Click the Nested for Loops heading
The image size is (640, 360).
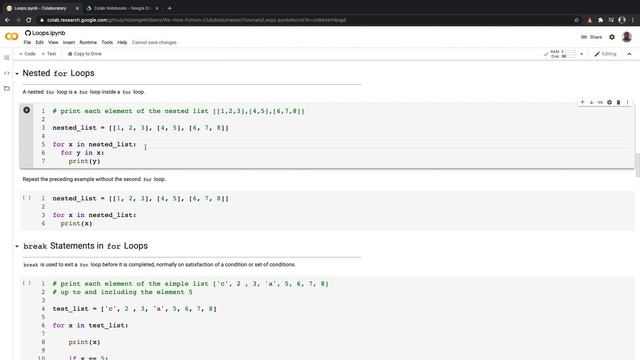point(58,73)
